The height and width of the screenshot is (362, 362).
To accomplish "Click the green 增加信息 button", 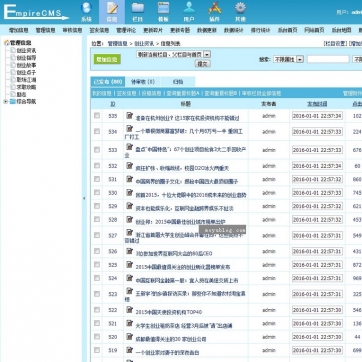I will click(x=107, y=59).
